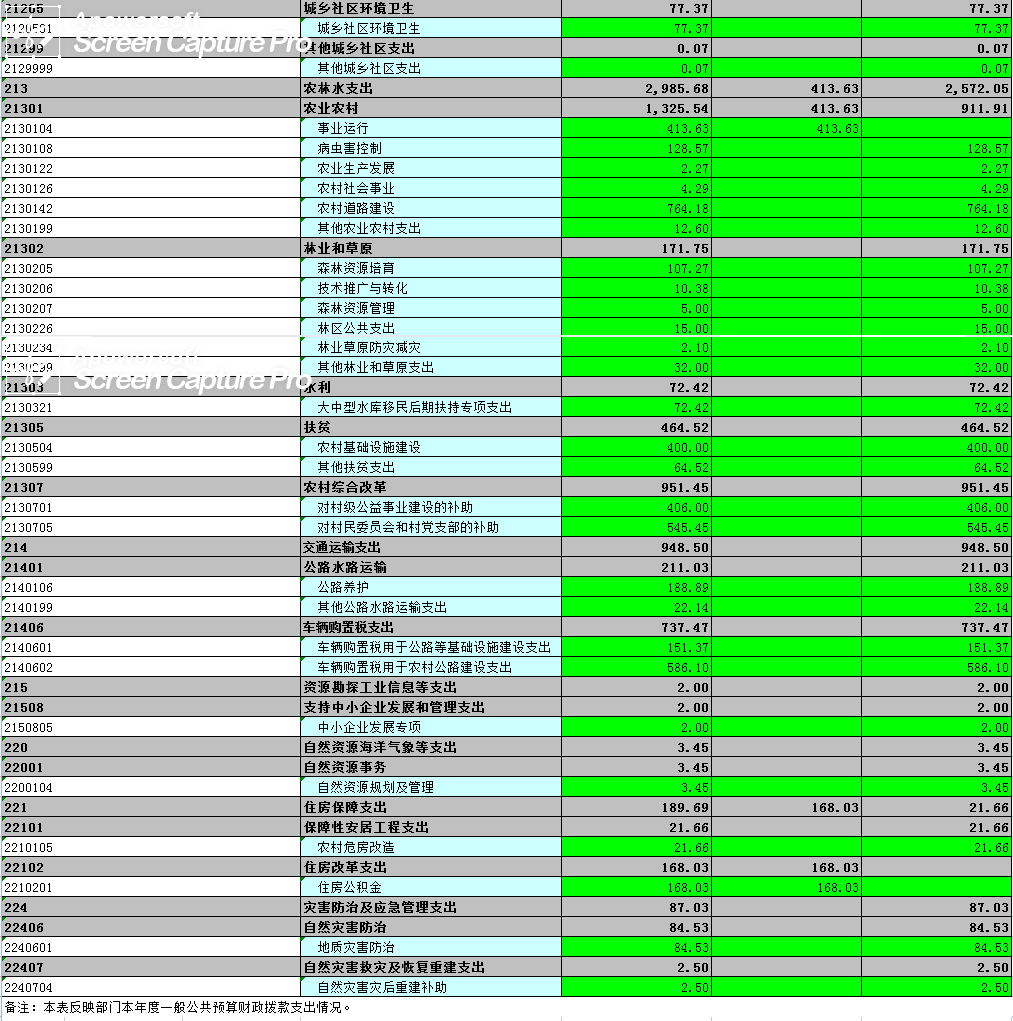Select the 住房改革支出 subcategory name
This screenshot has height=1021, width=1013.
click(x=431, y=867)
